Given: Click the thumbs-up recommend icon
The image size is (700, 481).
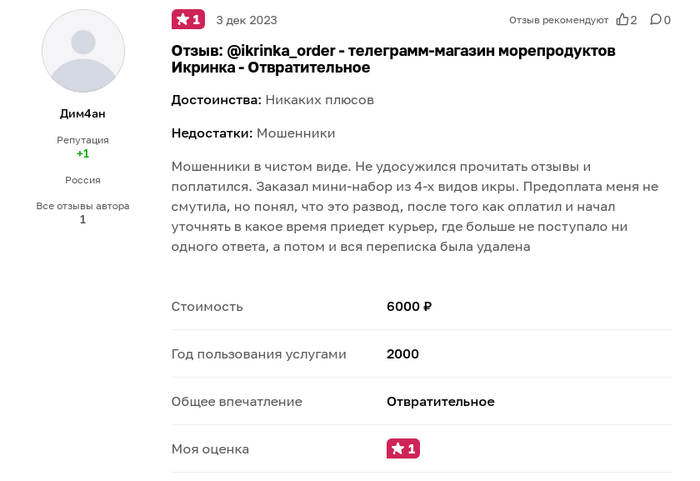Looking at the screenshot, I should [622, 20].
